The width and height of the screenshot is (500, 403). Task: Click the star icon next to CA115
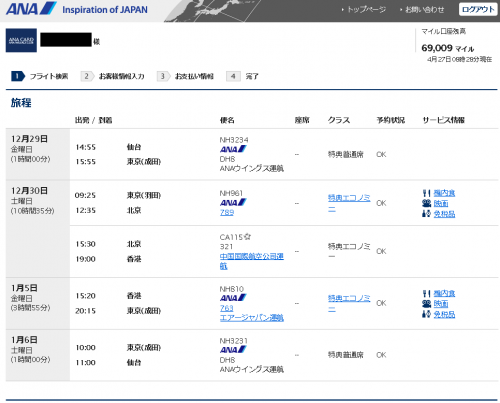point(247,237)
